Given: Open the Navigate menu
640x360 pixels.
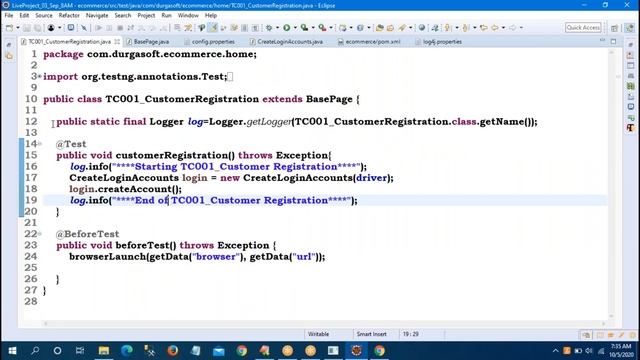Looking at the screenshot, I should [97, 16].
